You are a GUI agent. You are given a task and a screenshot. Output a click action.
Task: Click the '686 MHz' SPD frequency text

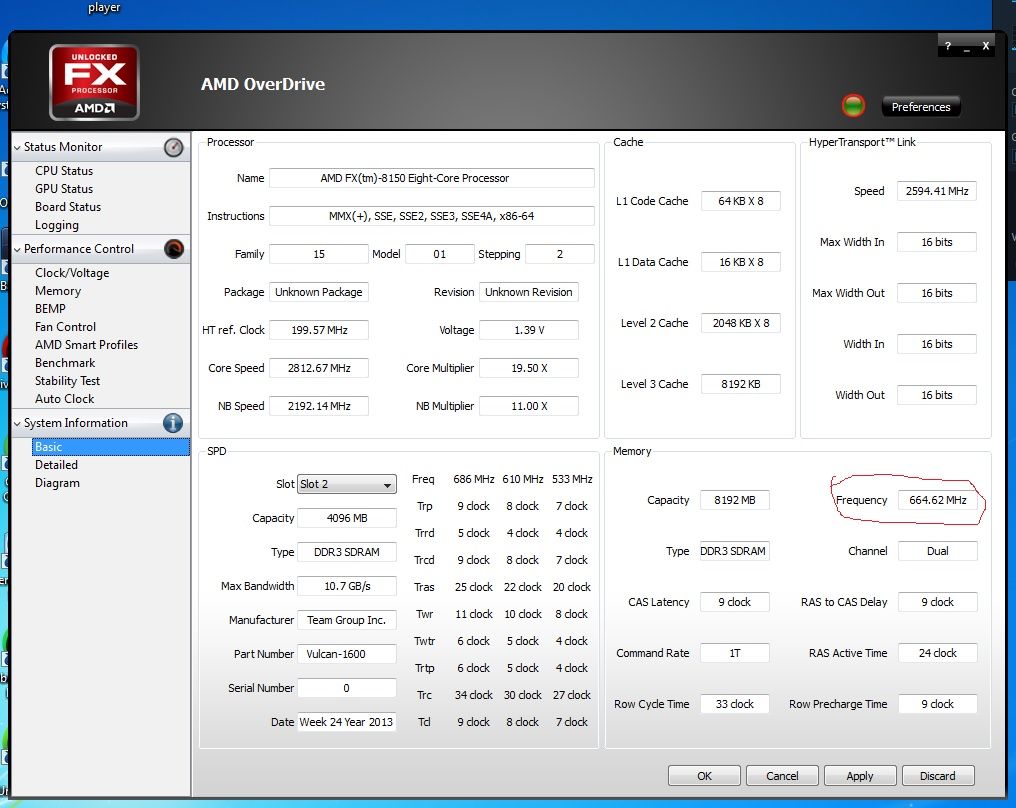(x=474, y=479)
